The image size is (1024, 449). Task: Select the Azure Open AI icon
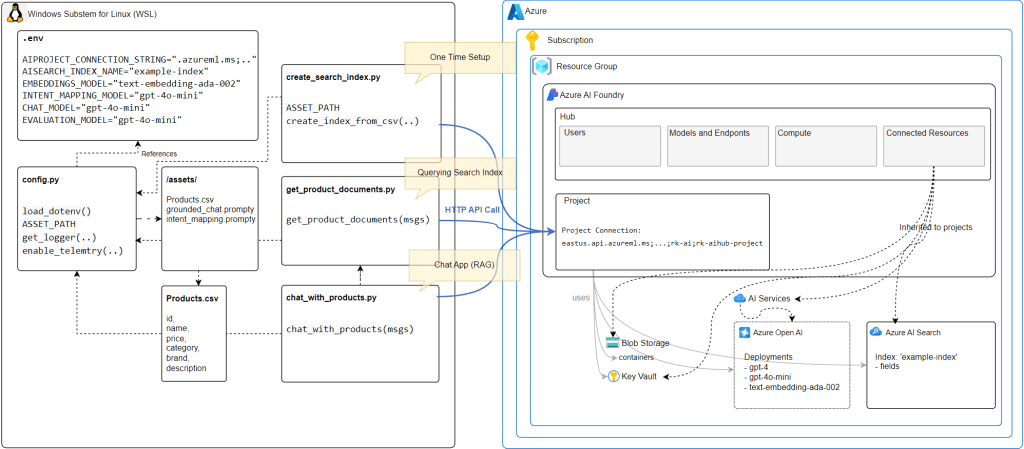point(745,331)
